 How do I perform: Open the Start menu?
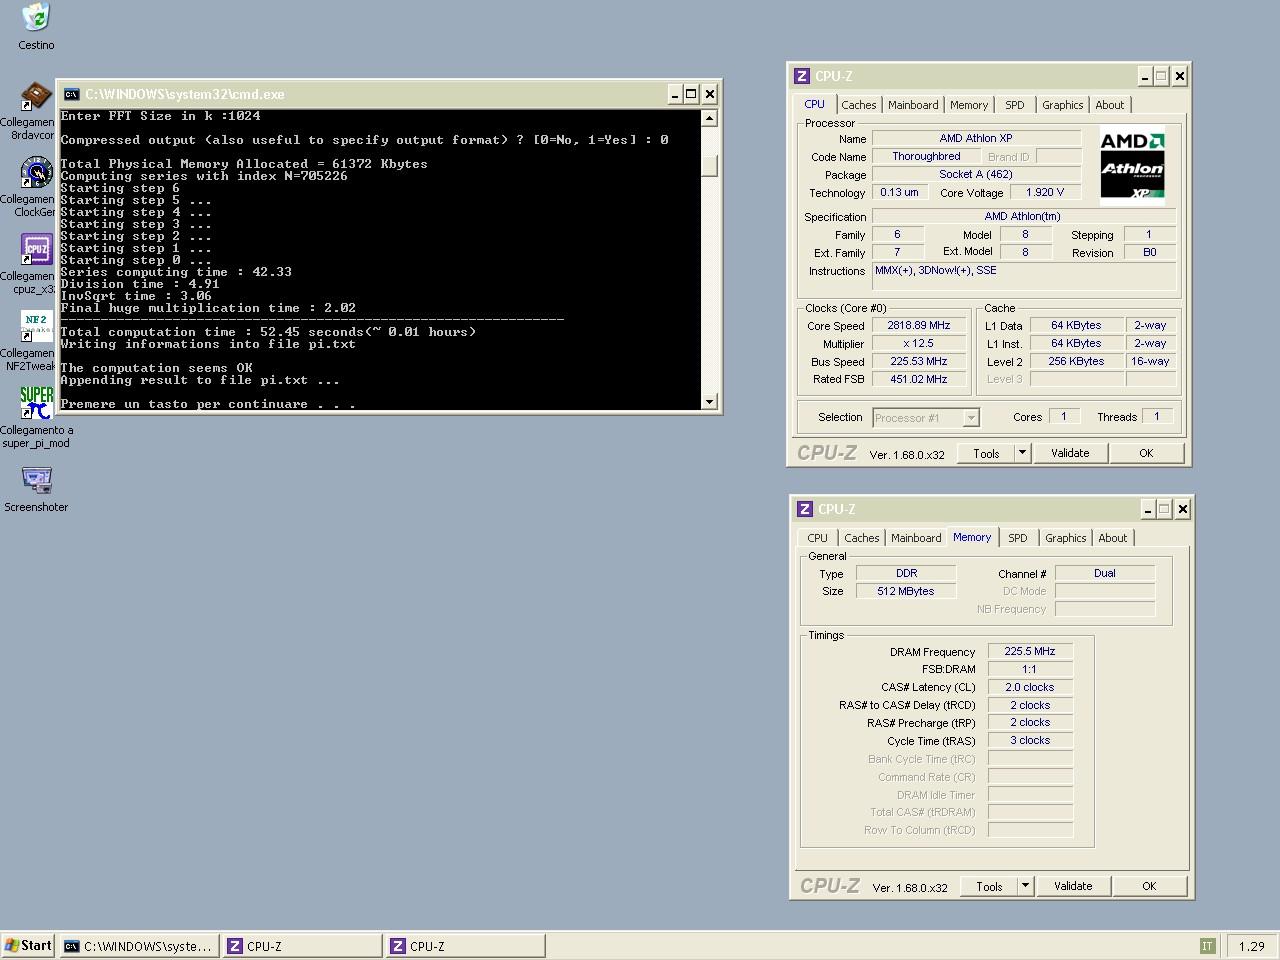[x=29, y=946]
